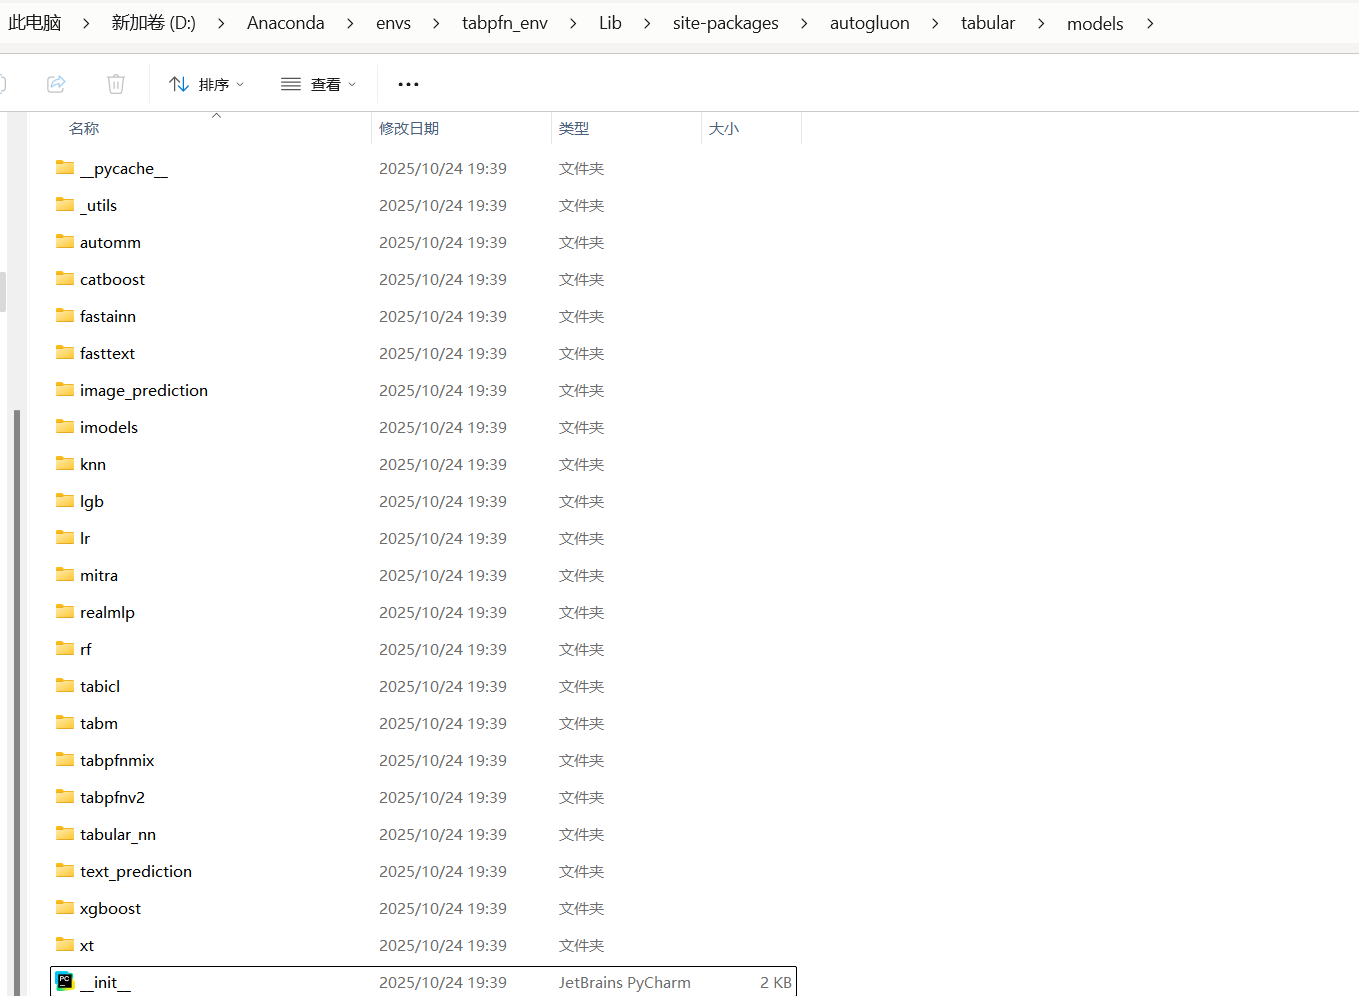Select the imodels folder icon
1359x996 pixels.
(65, 426)
